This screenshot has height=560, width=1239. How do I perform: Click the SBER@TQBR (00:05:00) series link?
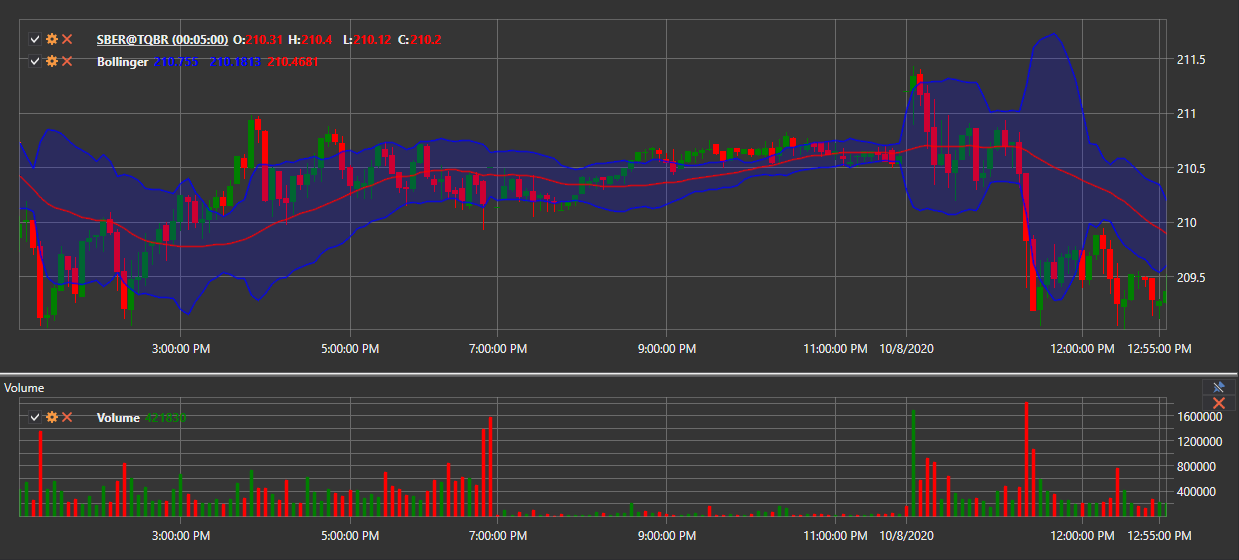click(x=162, y=40)
